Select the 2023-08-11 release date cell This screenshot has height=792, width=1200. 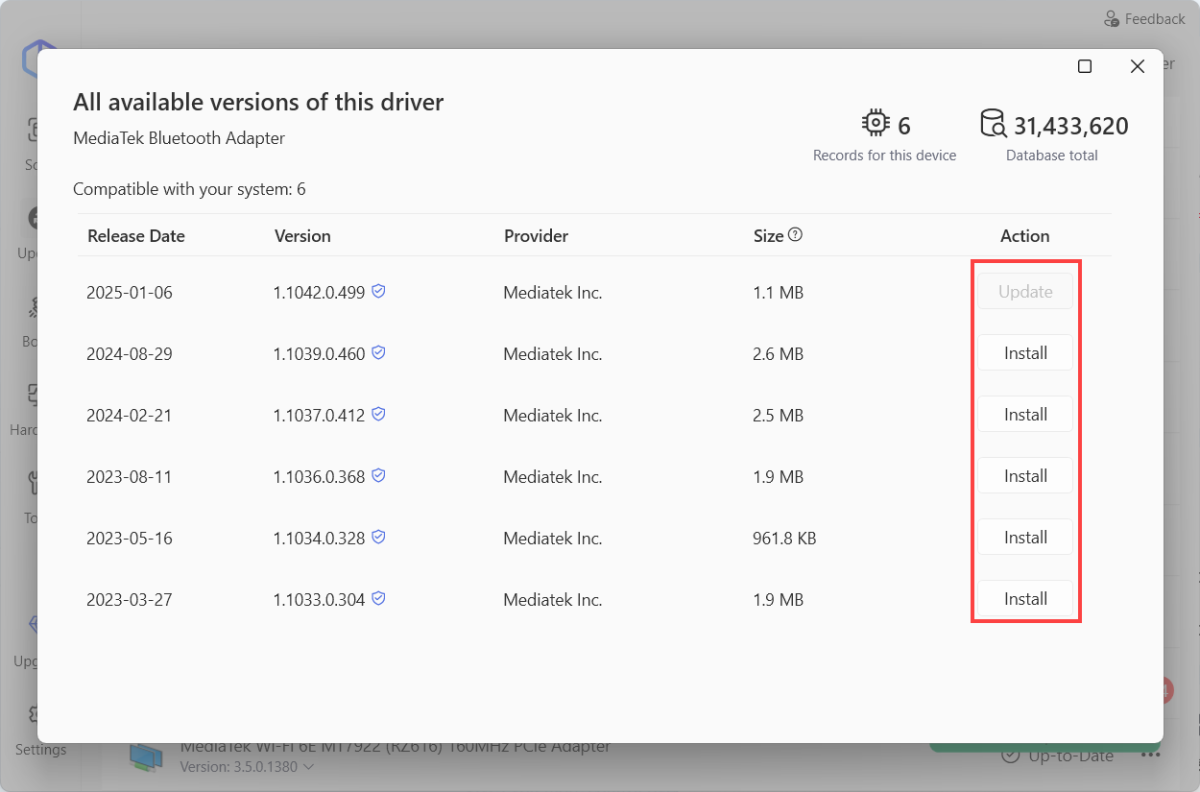click(x=129, y=477)
